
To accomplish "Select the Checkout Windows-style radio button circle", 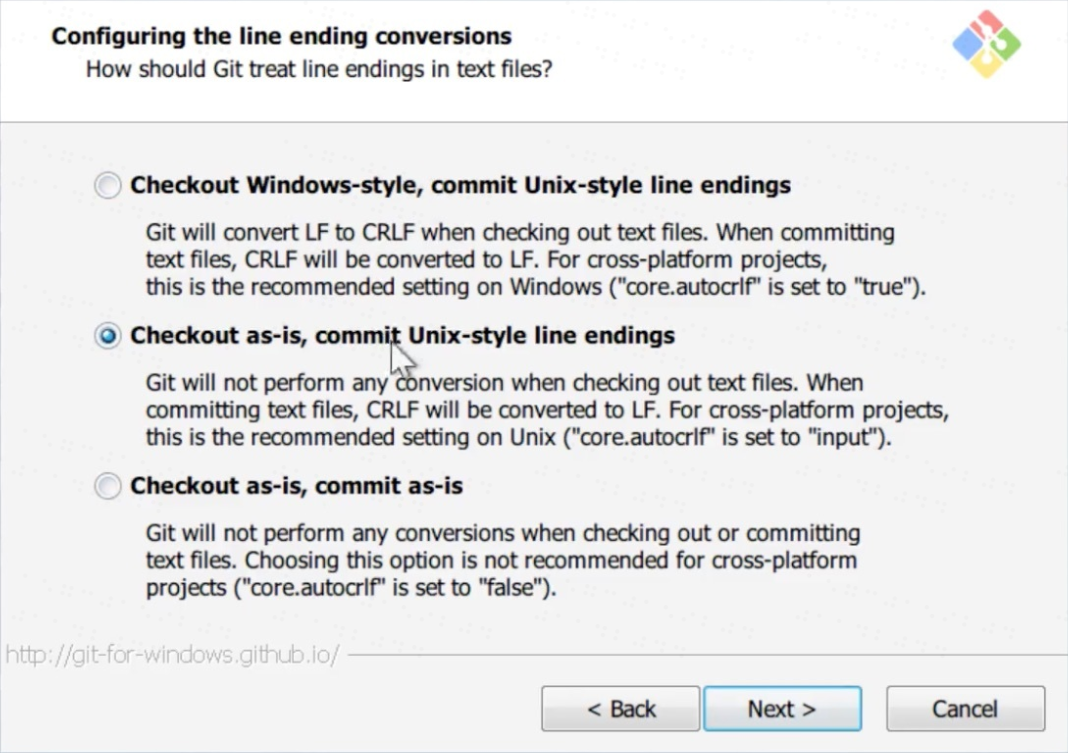I will 108,186.
